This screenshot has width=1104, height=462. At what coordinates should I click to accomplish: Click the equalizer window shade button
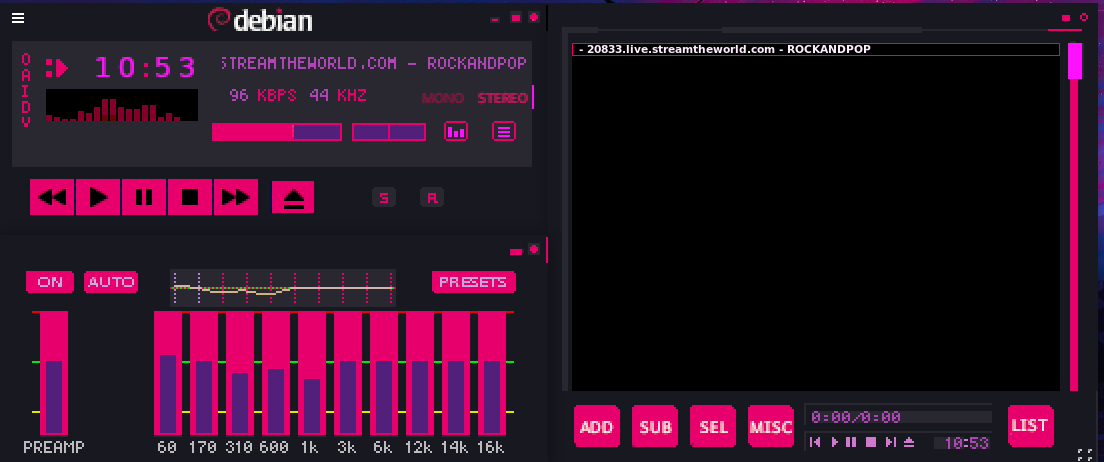click(516, 251)
